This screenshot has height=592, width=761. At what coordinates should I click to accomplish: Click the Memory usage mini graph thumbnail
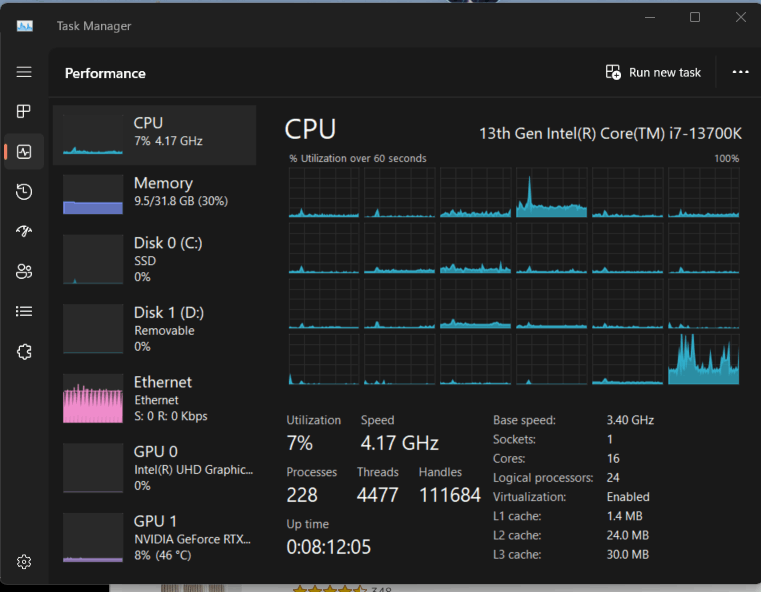click(93, 195)
